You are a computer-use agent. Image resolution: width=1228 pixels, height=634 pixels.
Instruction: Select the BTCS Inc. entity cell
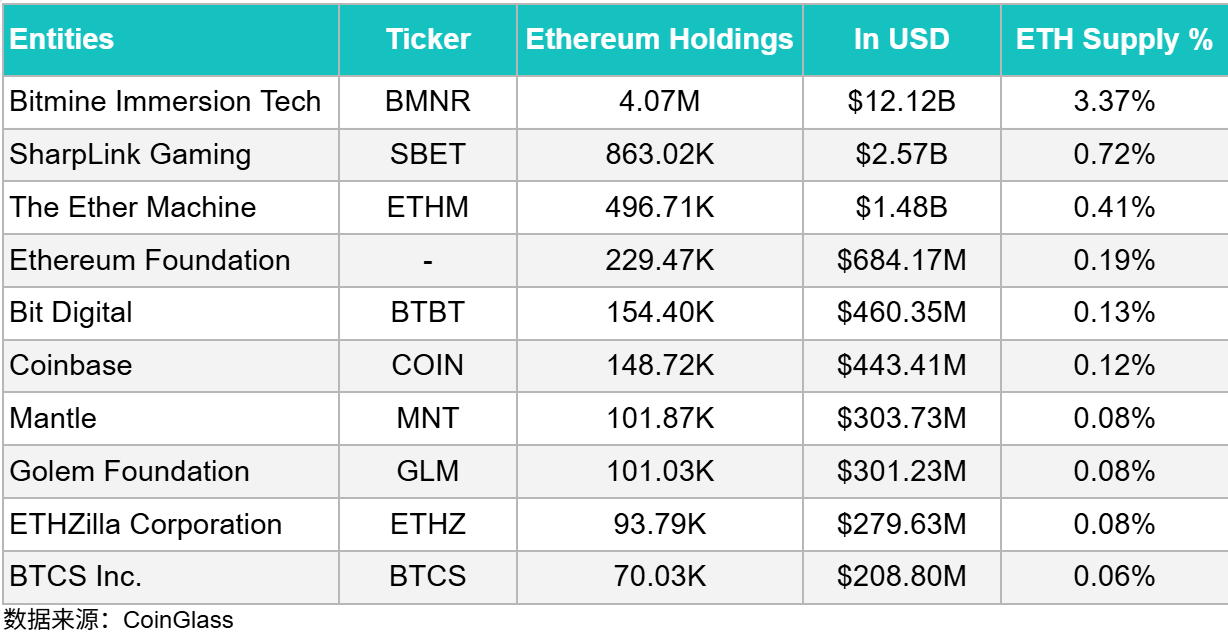point(76,577)
